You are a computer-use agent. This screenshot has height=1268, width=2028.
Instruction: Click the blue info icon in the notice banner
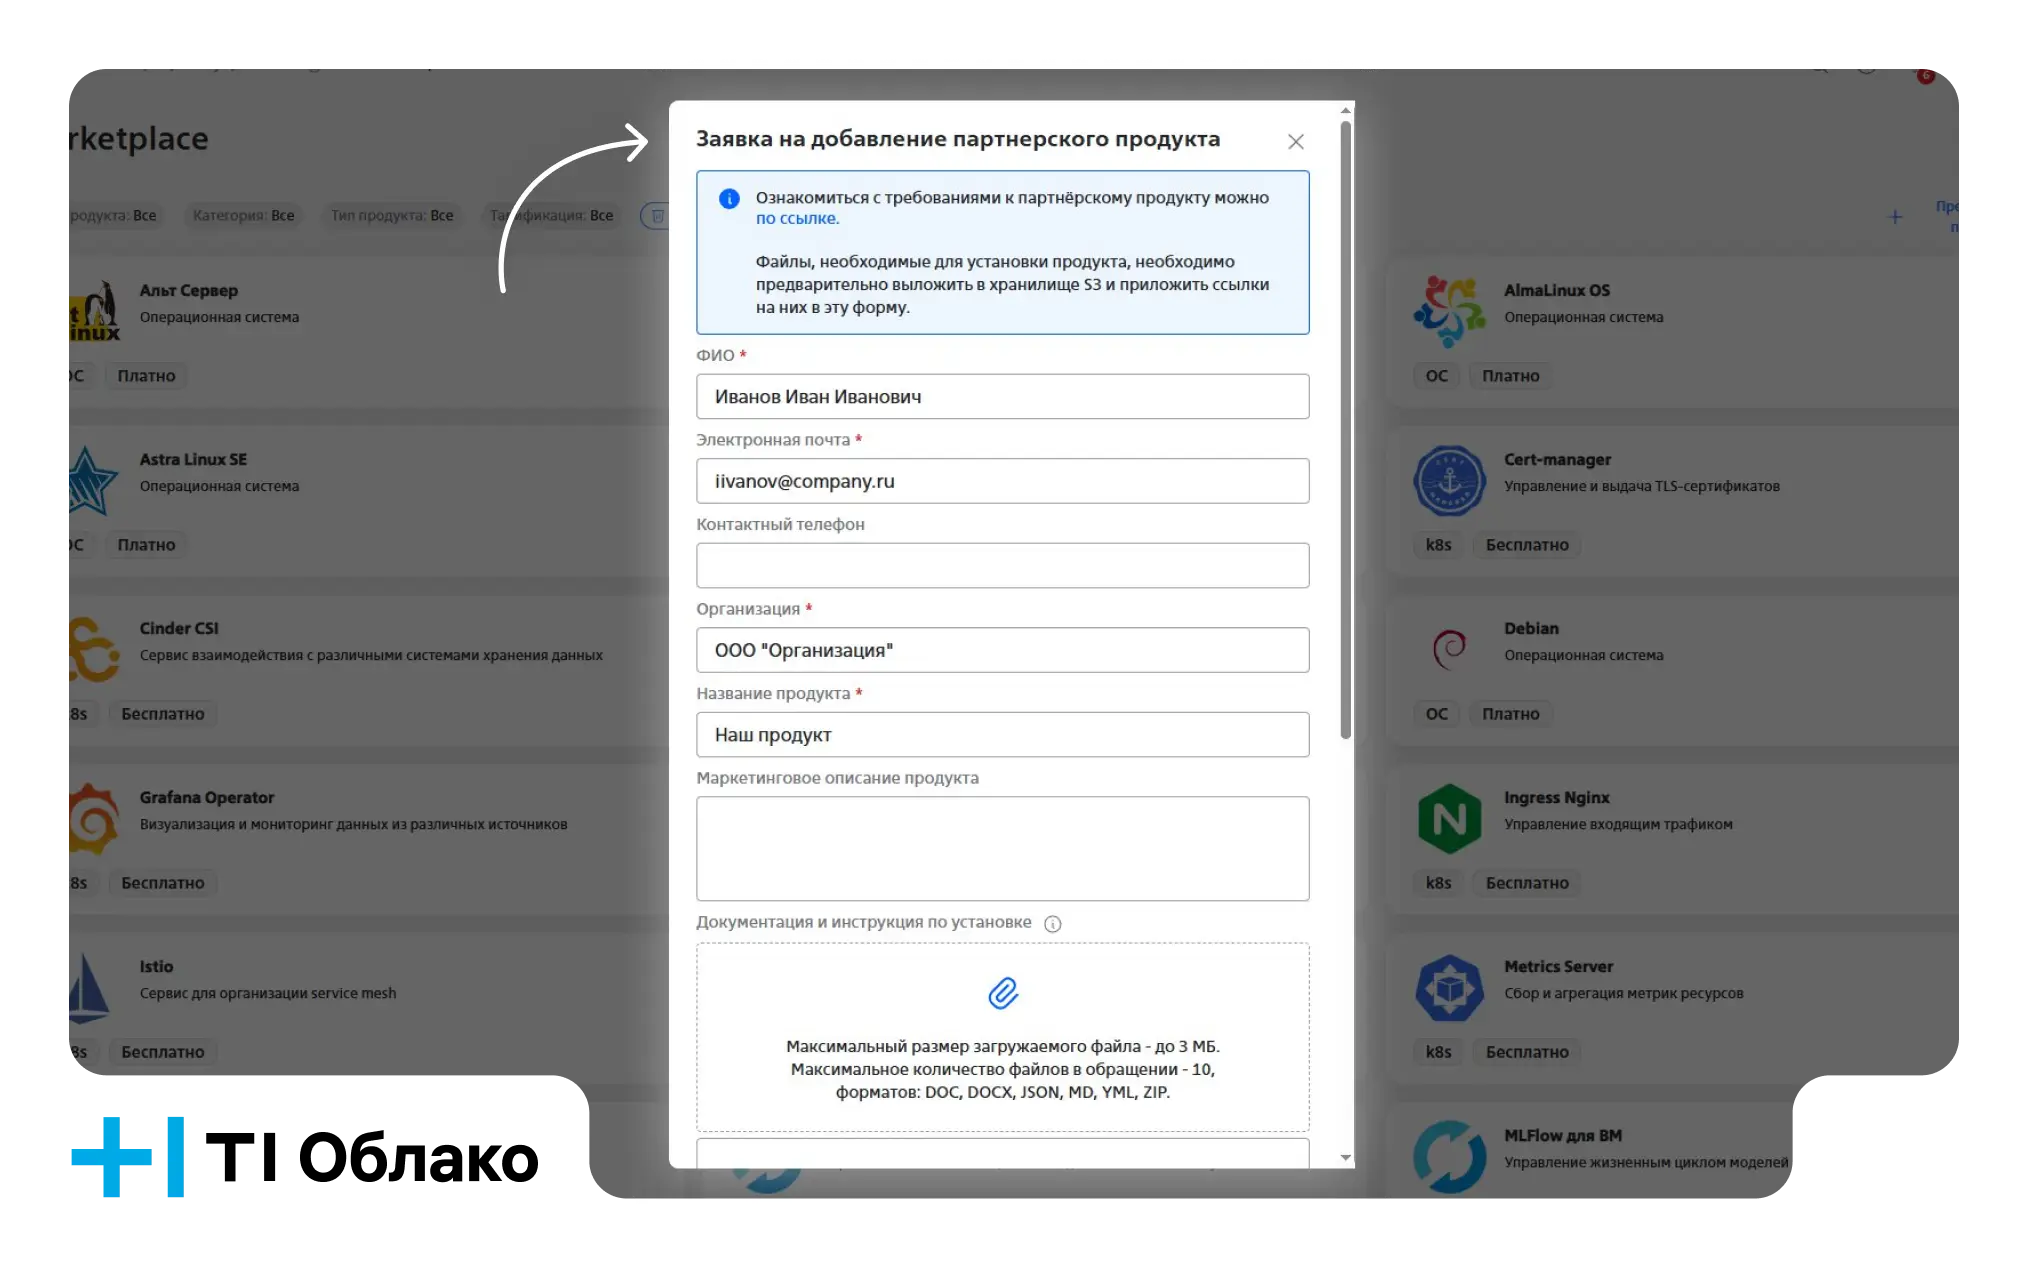point(729,199)
